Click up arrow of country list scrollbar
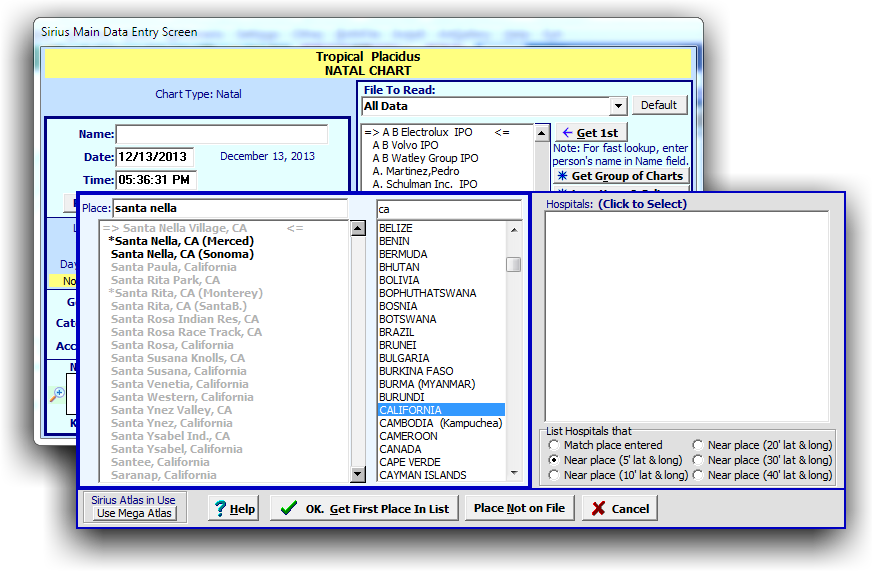Image resolution: width=872 pixels, height=571 pixels. (x=514, y=229)
